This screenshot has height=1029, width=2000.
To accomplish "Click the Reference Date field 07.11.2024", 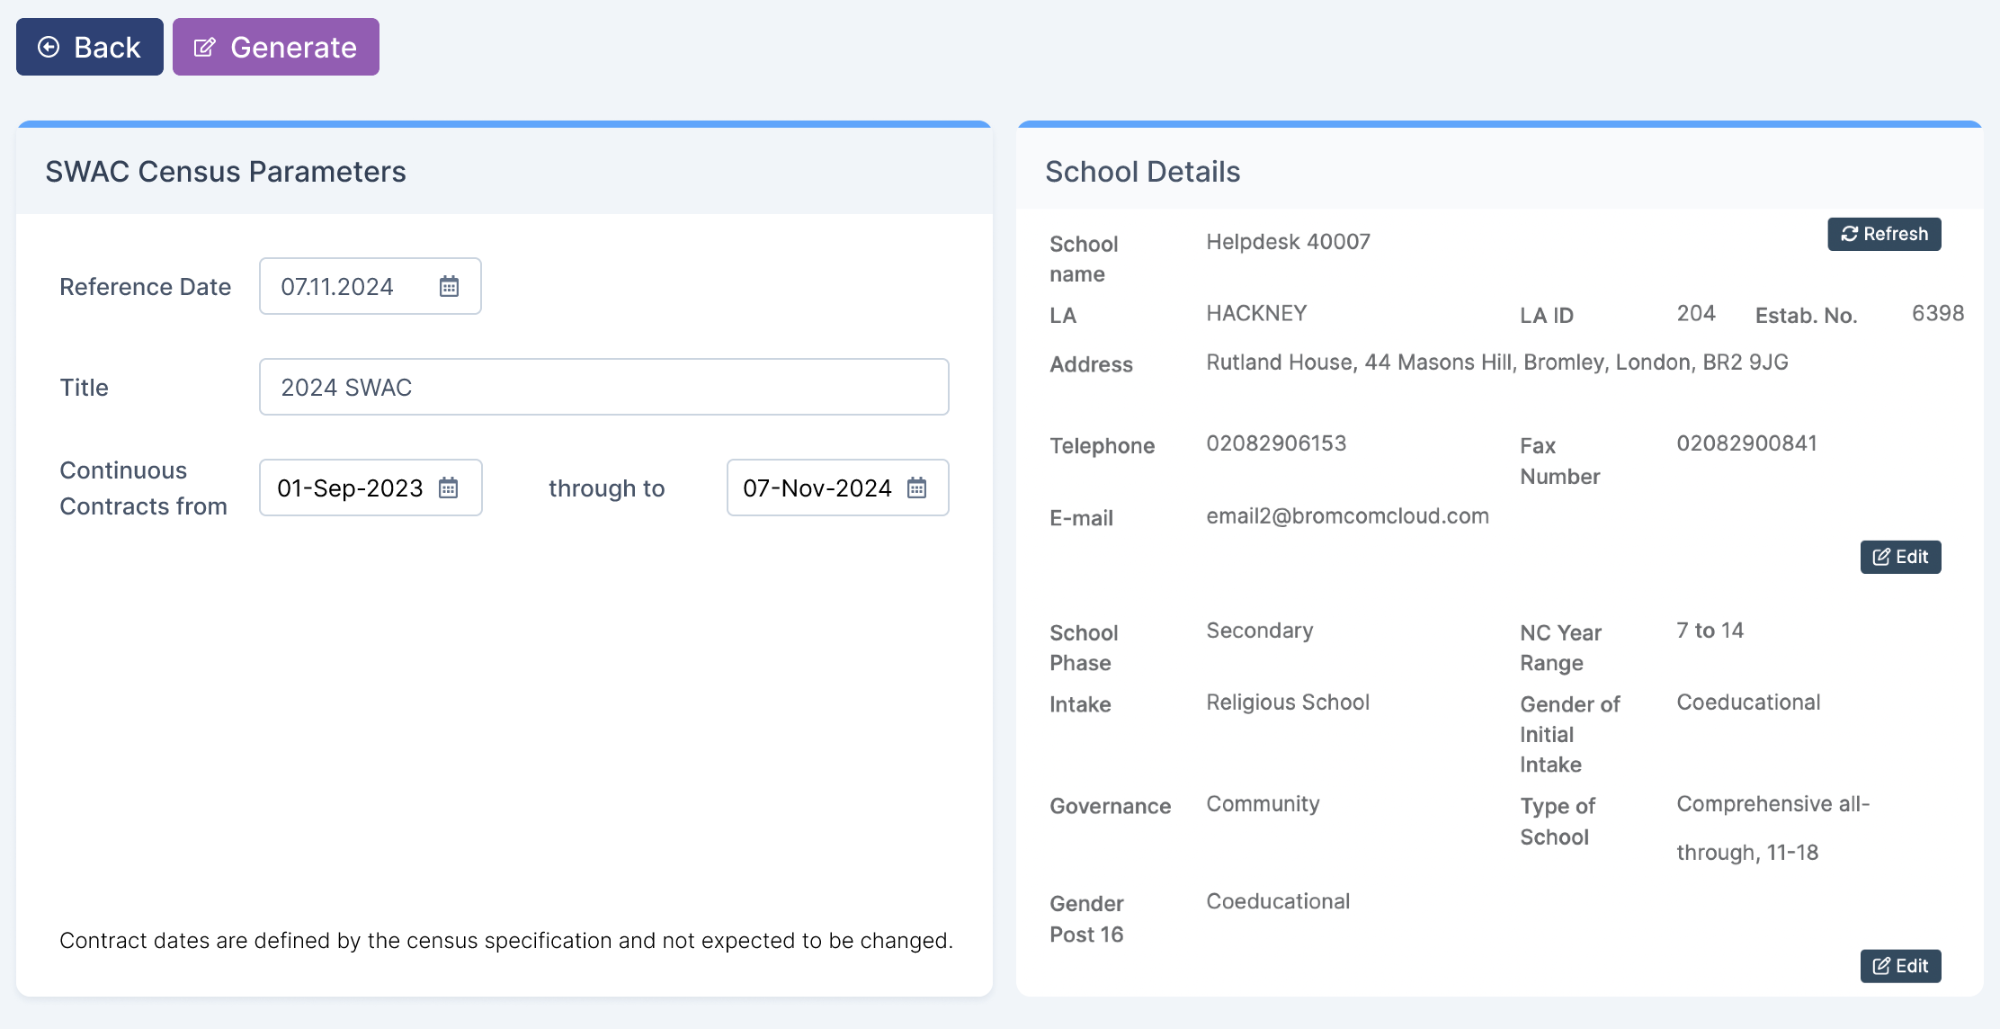I will coord(370,287).
